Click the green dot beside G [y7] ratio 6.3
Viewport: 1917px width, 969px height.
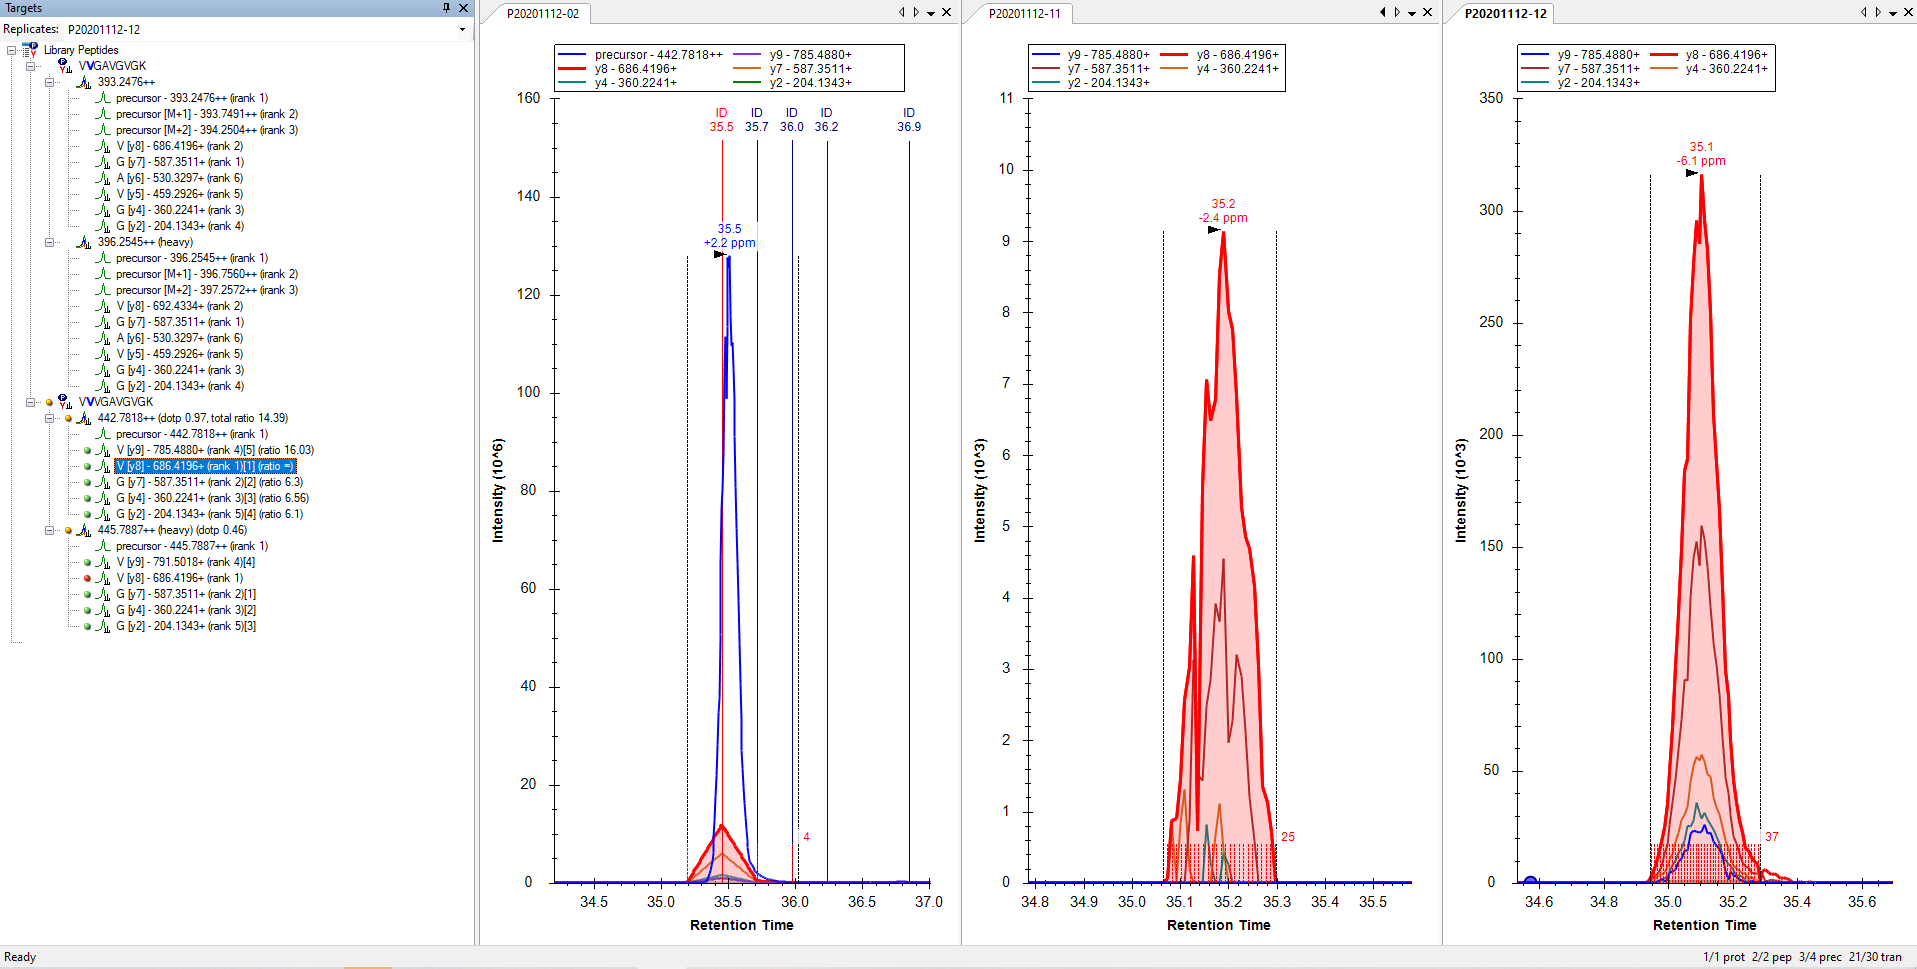point(88,482)
